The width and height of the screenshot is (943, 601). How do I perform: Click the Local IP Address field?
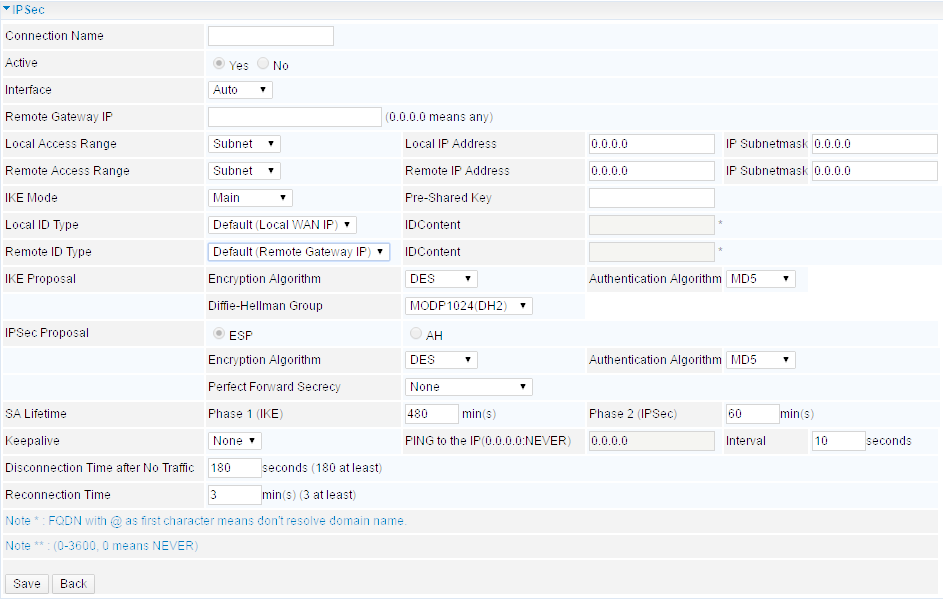[x=652, y=144]
